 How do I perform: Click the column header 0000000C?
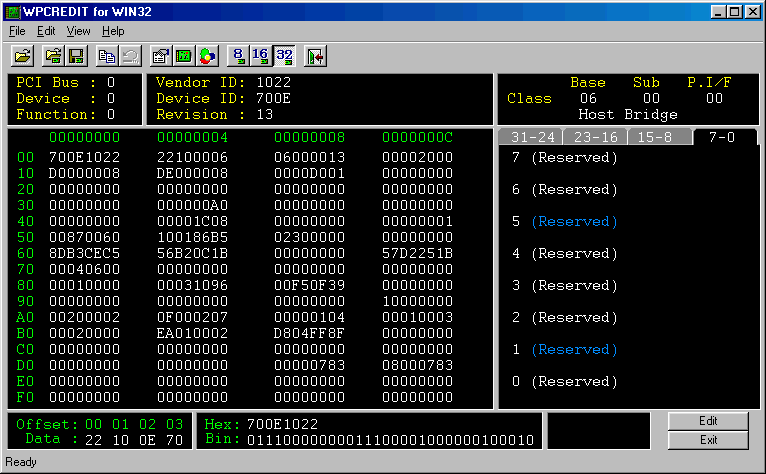tap(417, 137)
